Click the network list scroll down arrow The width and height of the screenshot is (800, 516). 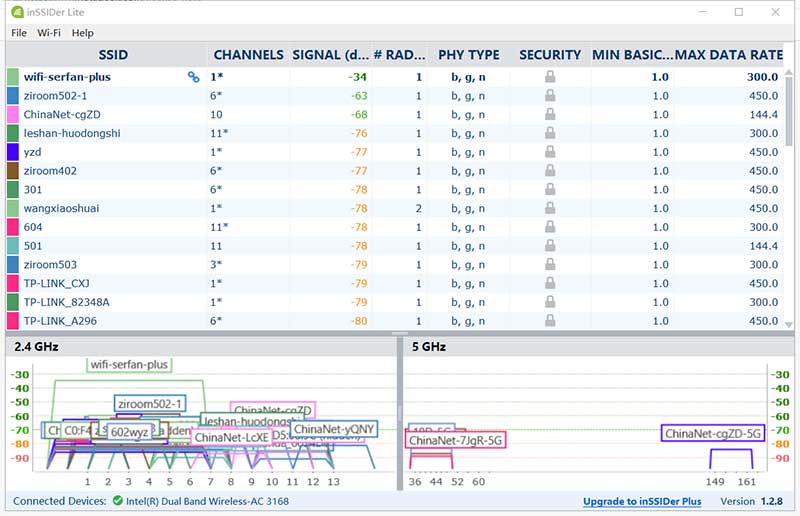789,325
